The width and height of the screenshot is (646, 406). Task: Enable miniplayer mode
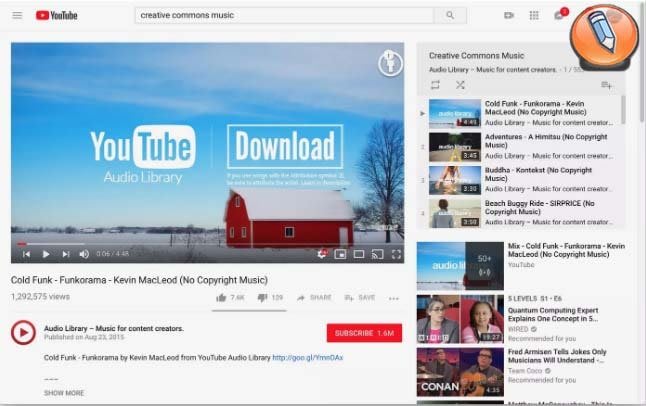(340, 254)
